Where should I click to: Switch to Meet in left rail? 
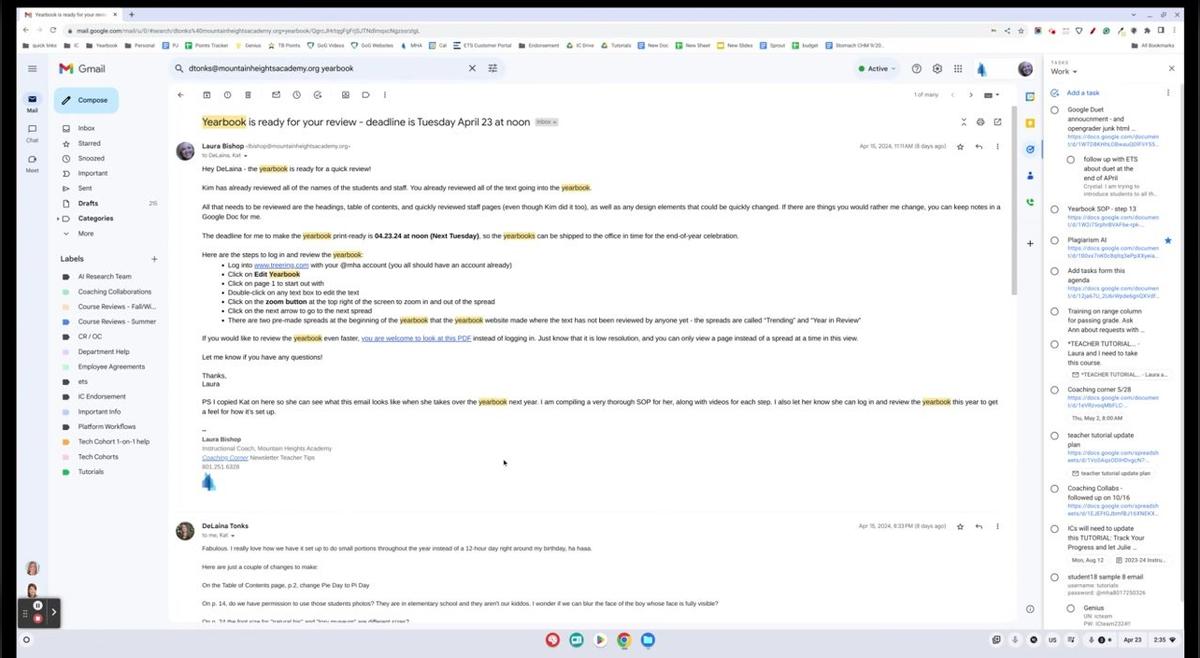32,163
